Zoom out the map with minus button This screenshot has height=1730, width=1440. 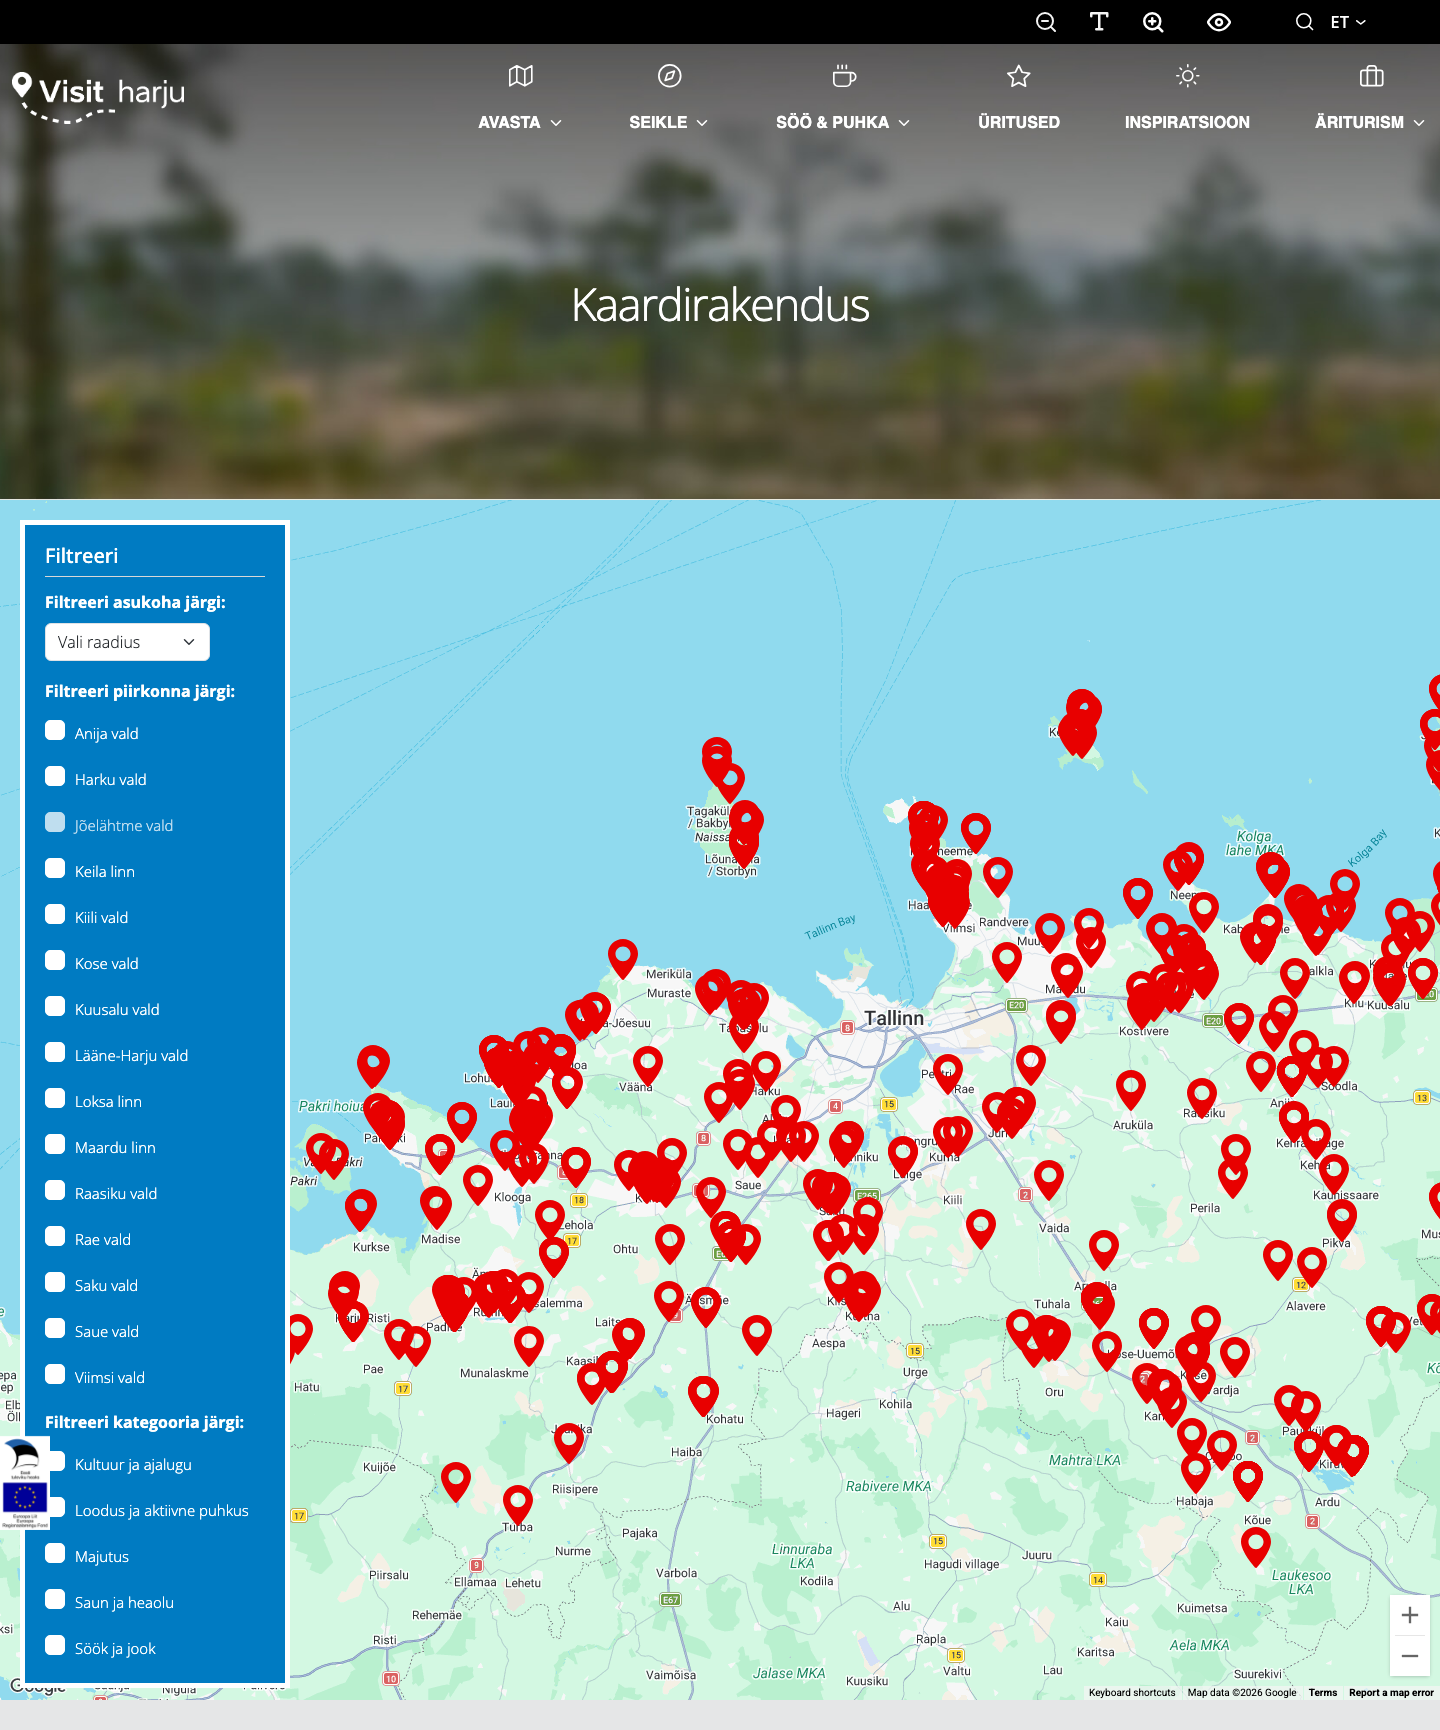tap(1410, 1656)
